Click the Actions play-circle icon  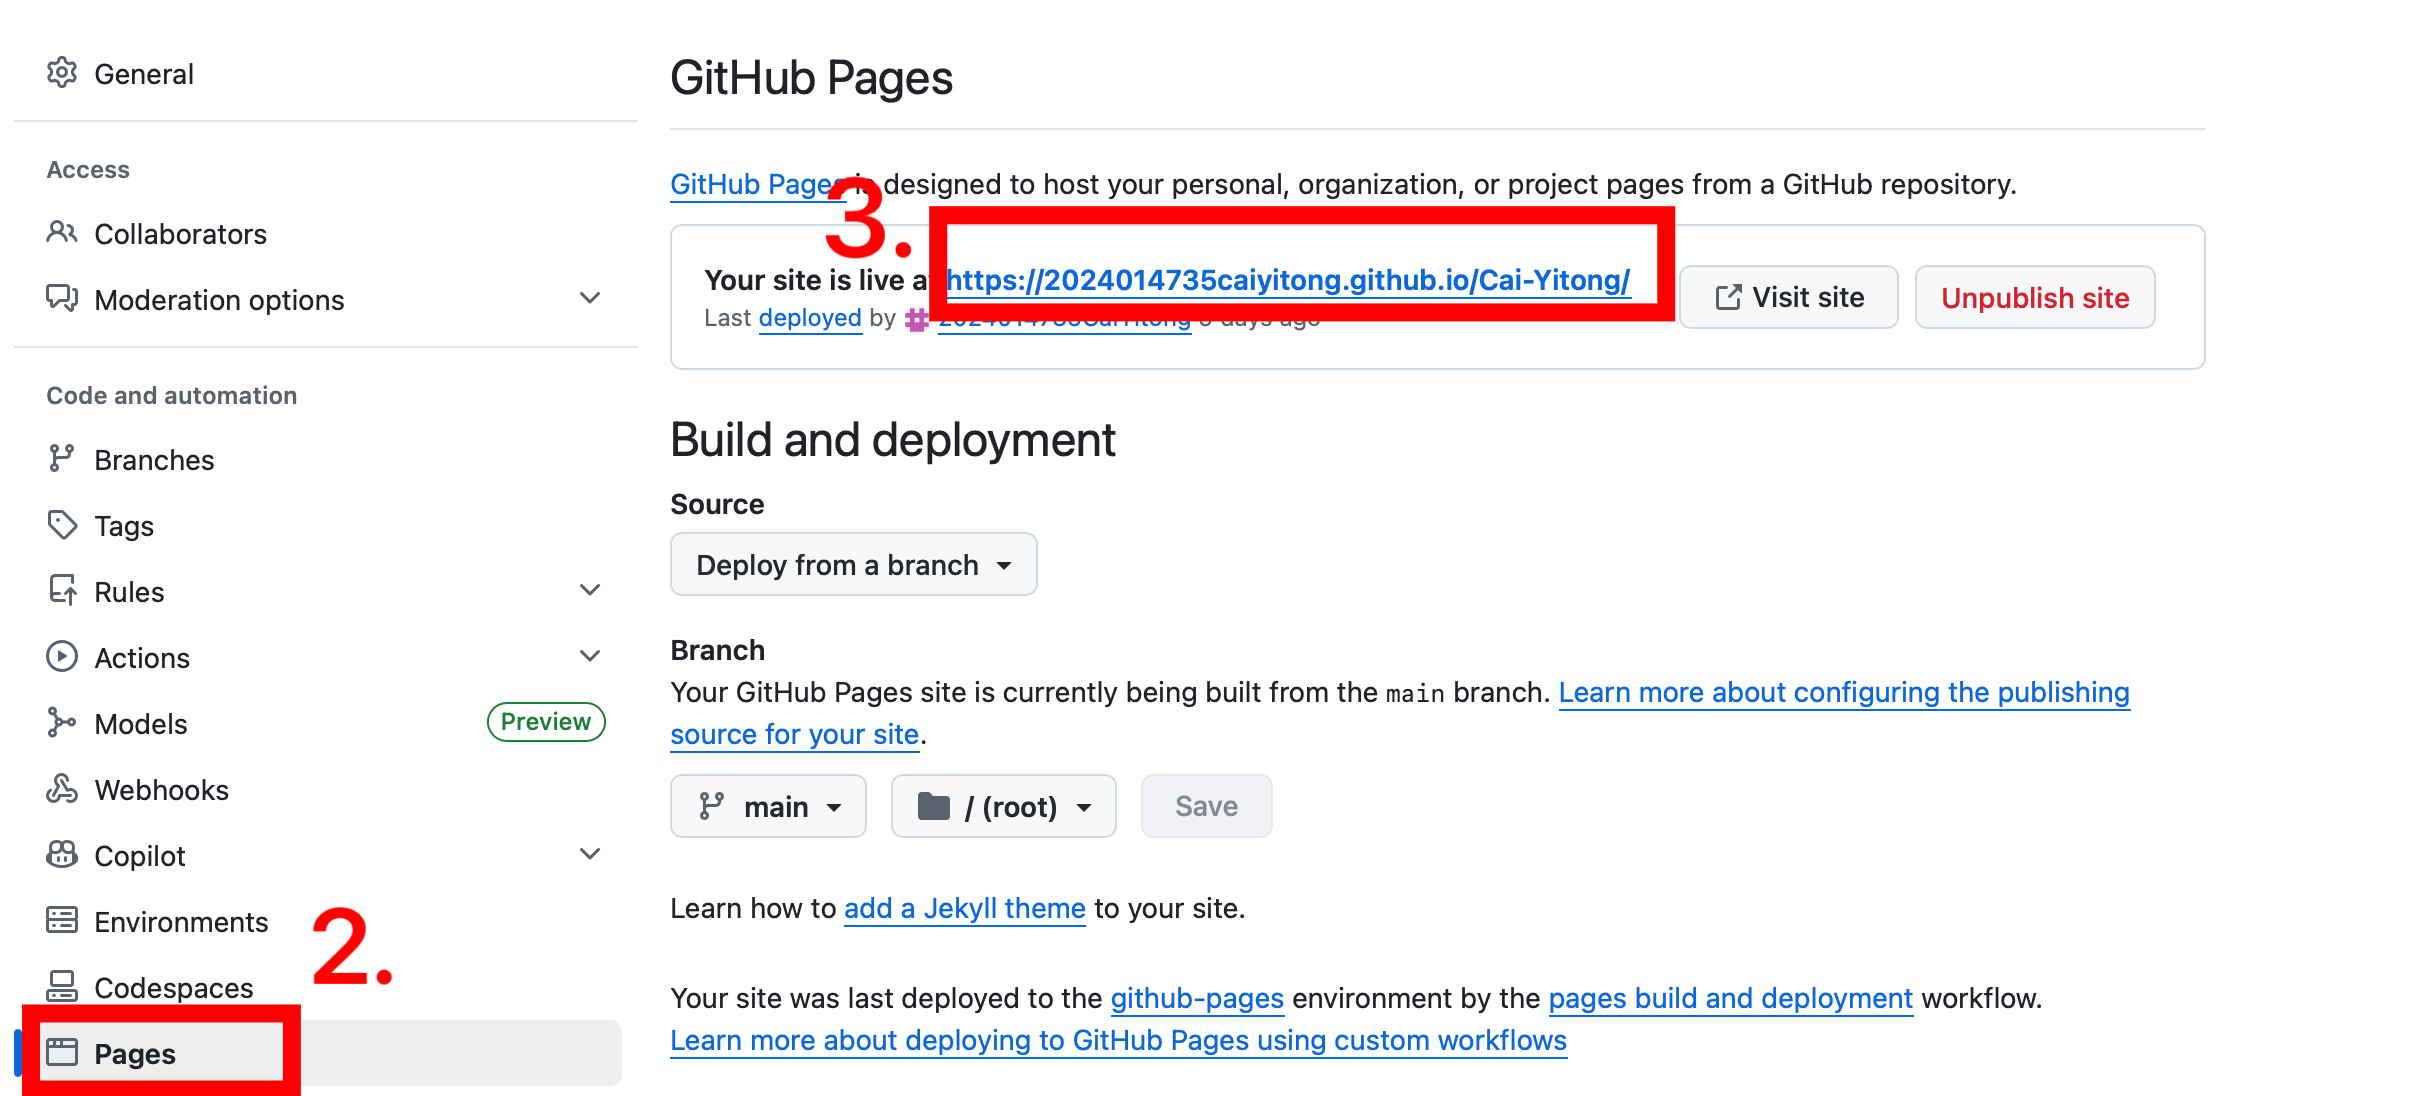tap(62, 657)
